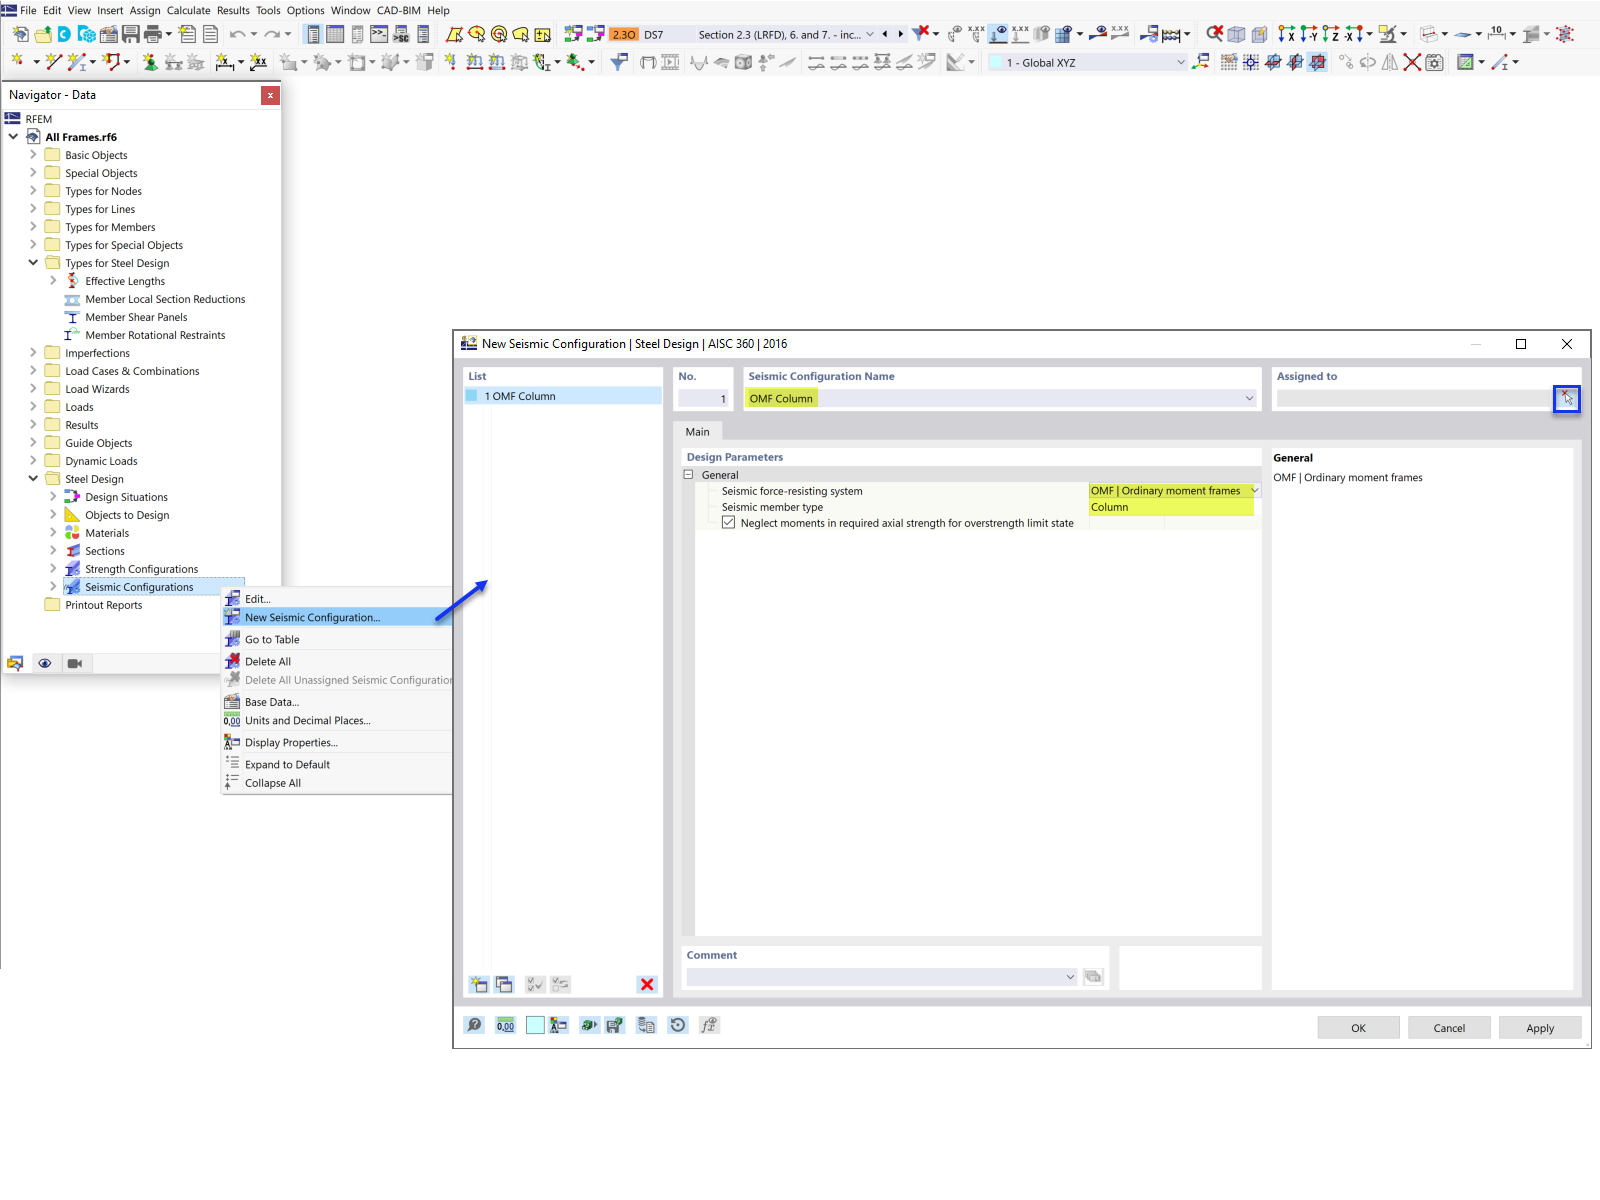The width and height of the screenshot is (1600, 1200).
Task: Click the Undo arrow in toolbar
Action: point(237,34)
